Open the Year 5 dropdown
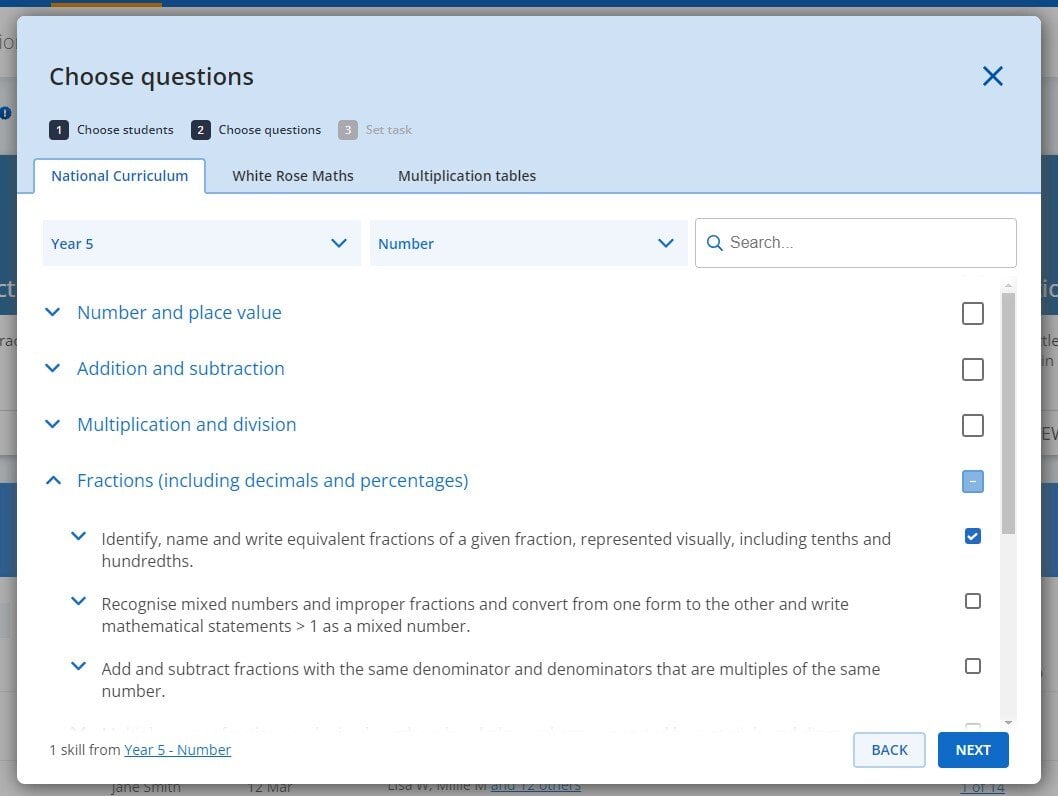The image size is (1058, 796). coord(201,243)
